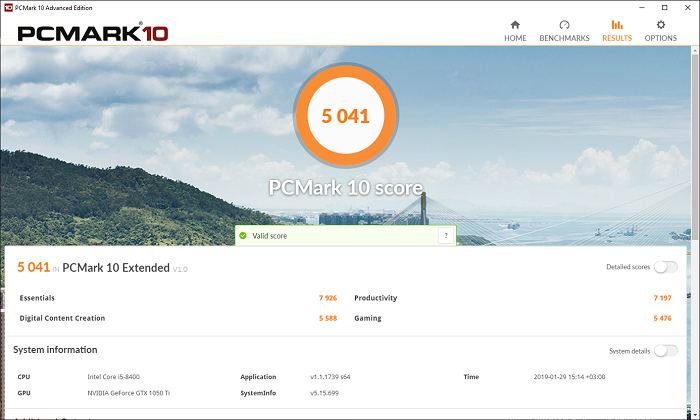
Task: Click the scrollbar down arrow
Action: (x=694, y=414)
